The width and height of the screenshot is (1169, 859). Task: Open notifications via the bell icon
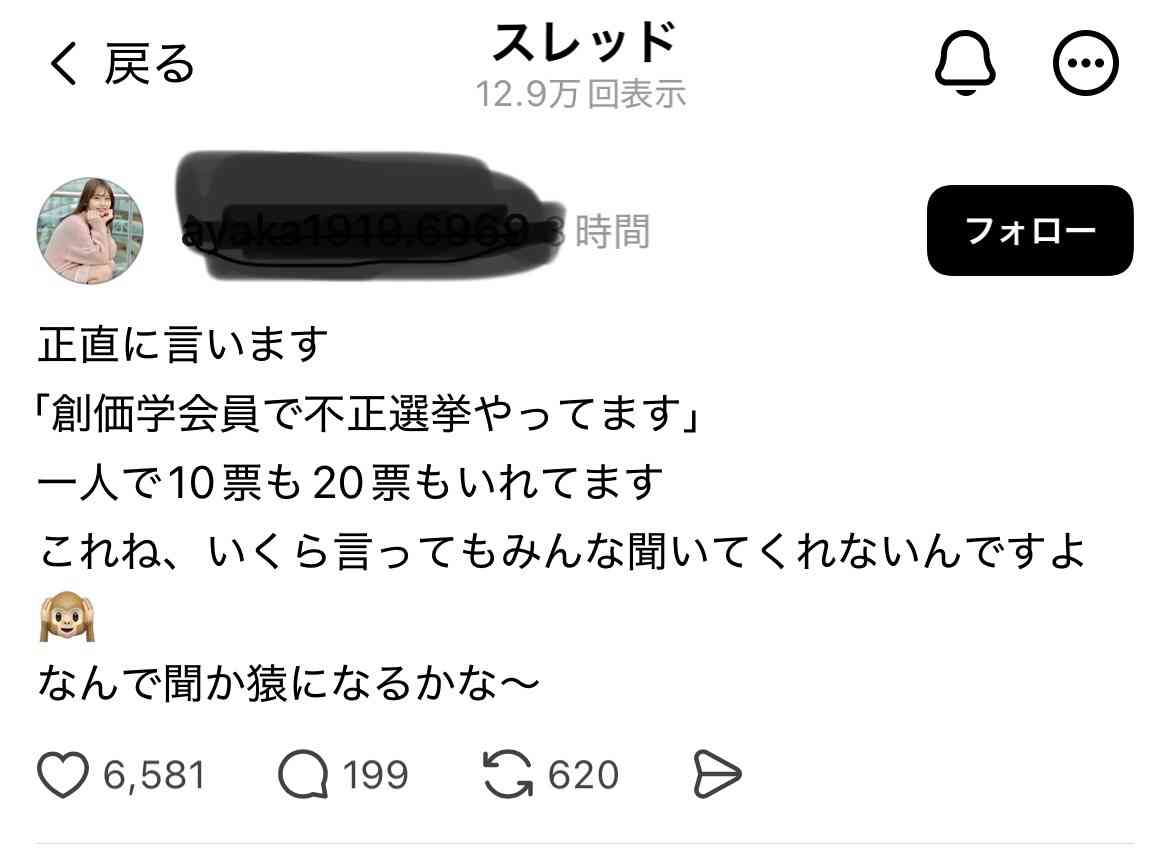[x=965, y=63]
